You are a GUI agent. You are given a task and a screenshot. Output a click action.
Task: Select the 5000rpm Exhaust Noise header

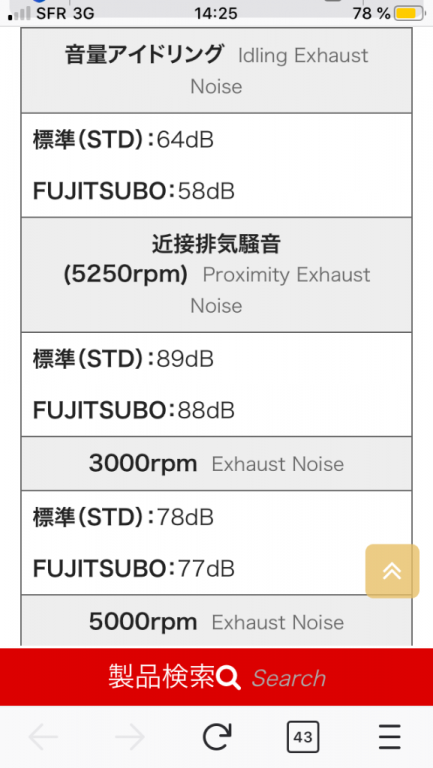(x=216, y=622)
